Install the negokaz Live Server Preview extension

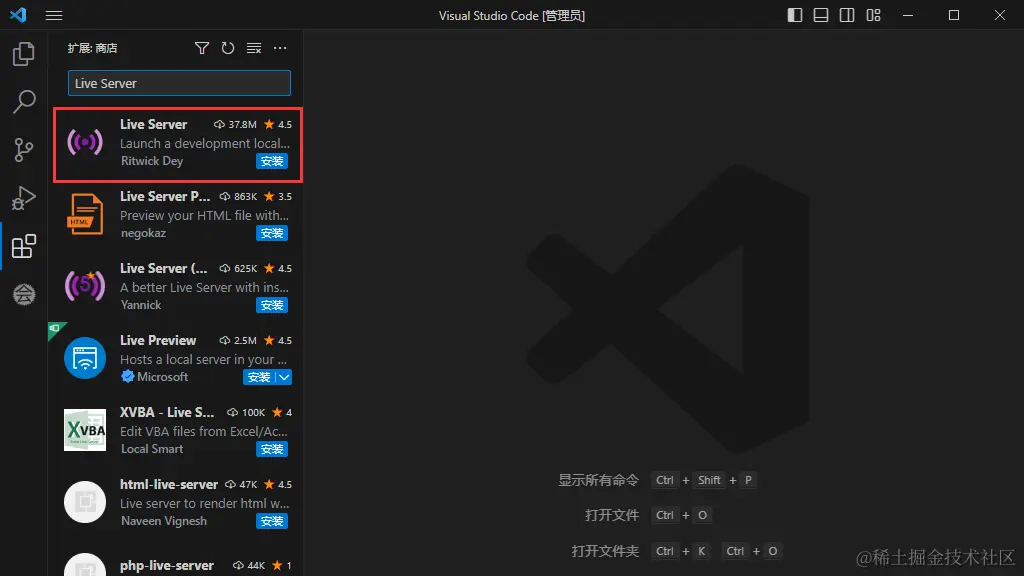pos(272,233)
